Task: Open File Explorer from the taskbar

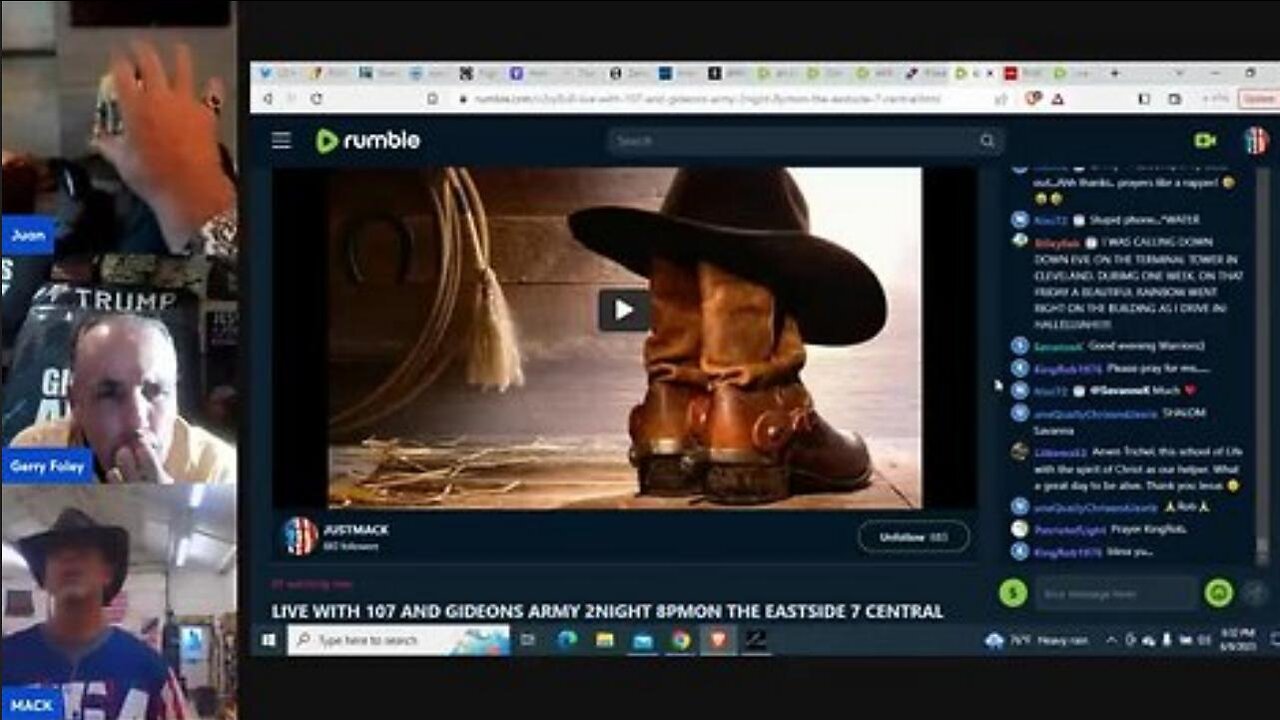Action: 605,640
